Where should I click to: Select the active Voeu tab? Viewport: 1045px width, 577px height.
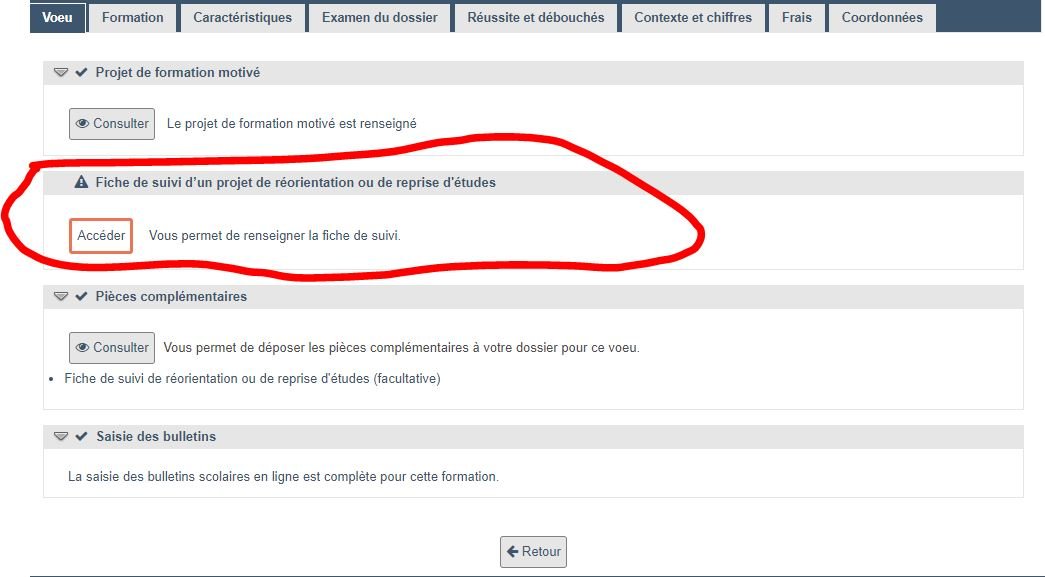57,17
